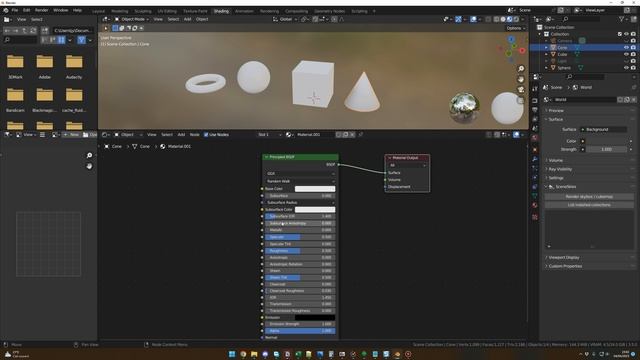Expand the Volume panel in World properties
This screenshot has width=640, height=360.
click(x=556, y=160)
